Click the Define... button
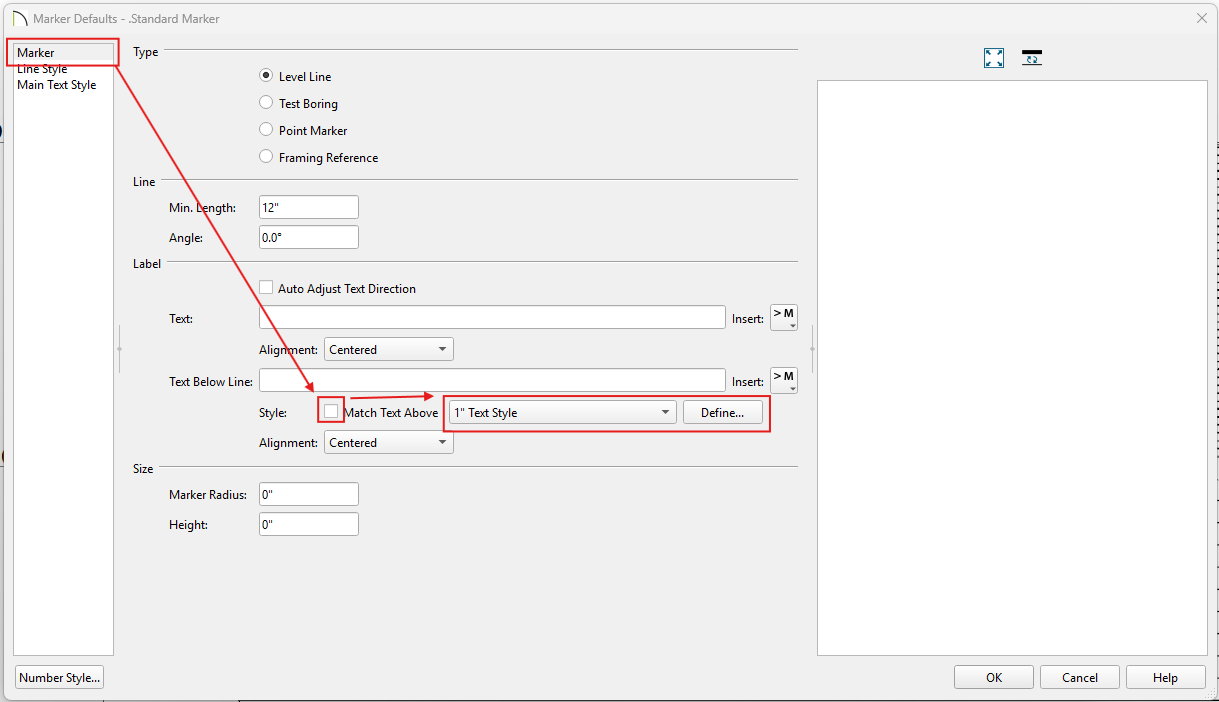Viewport: 1219px width, 702px height. coord(723,412)
